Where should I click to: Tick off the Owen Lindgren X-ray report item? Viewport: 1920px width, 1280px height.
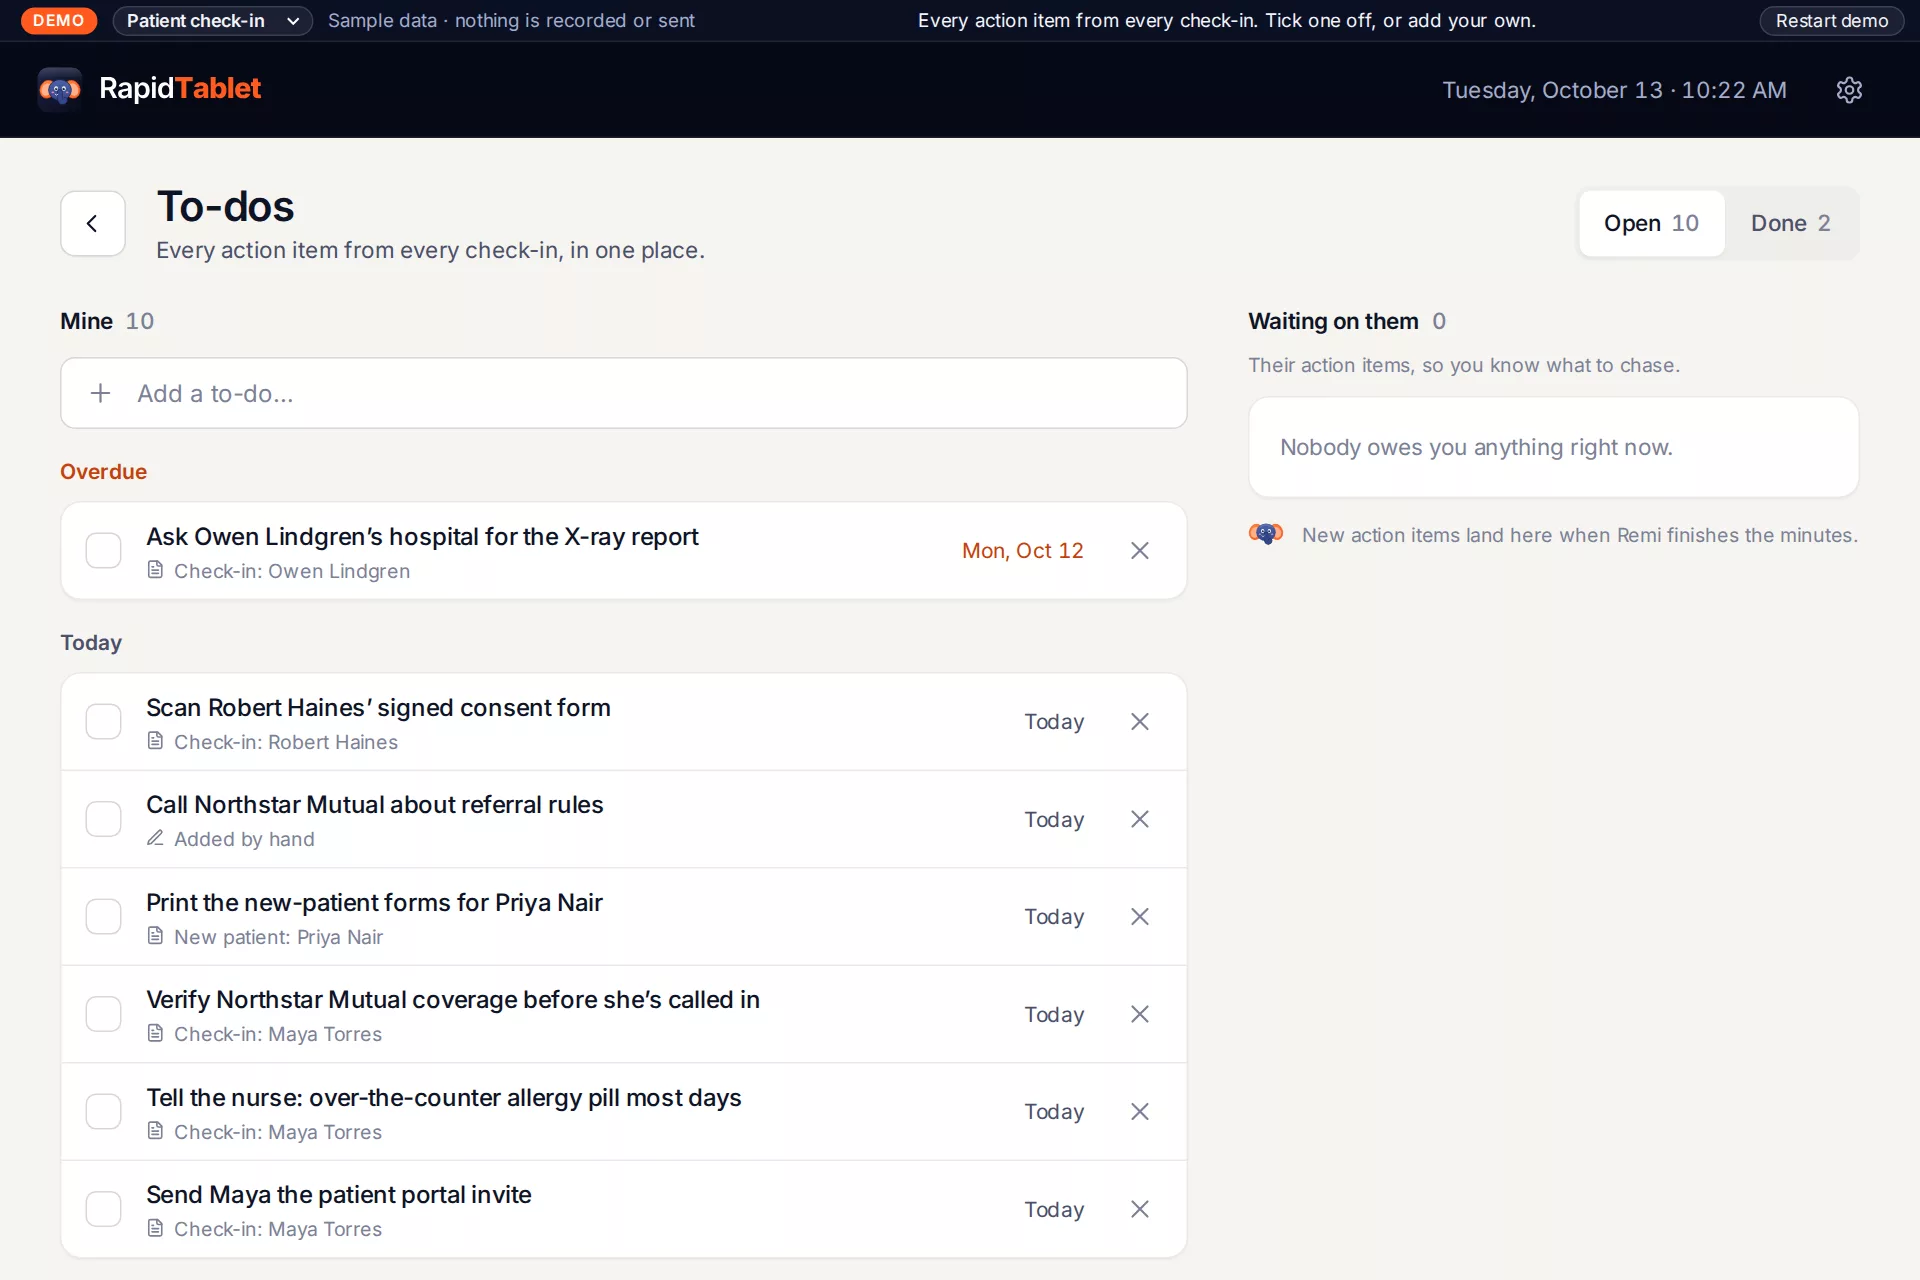pos(103,551)
